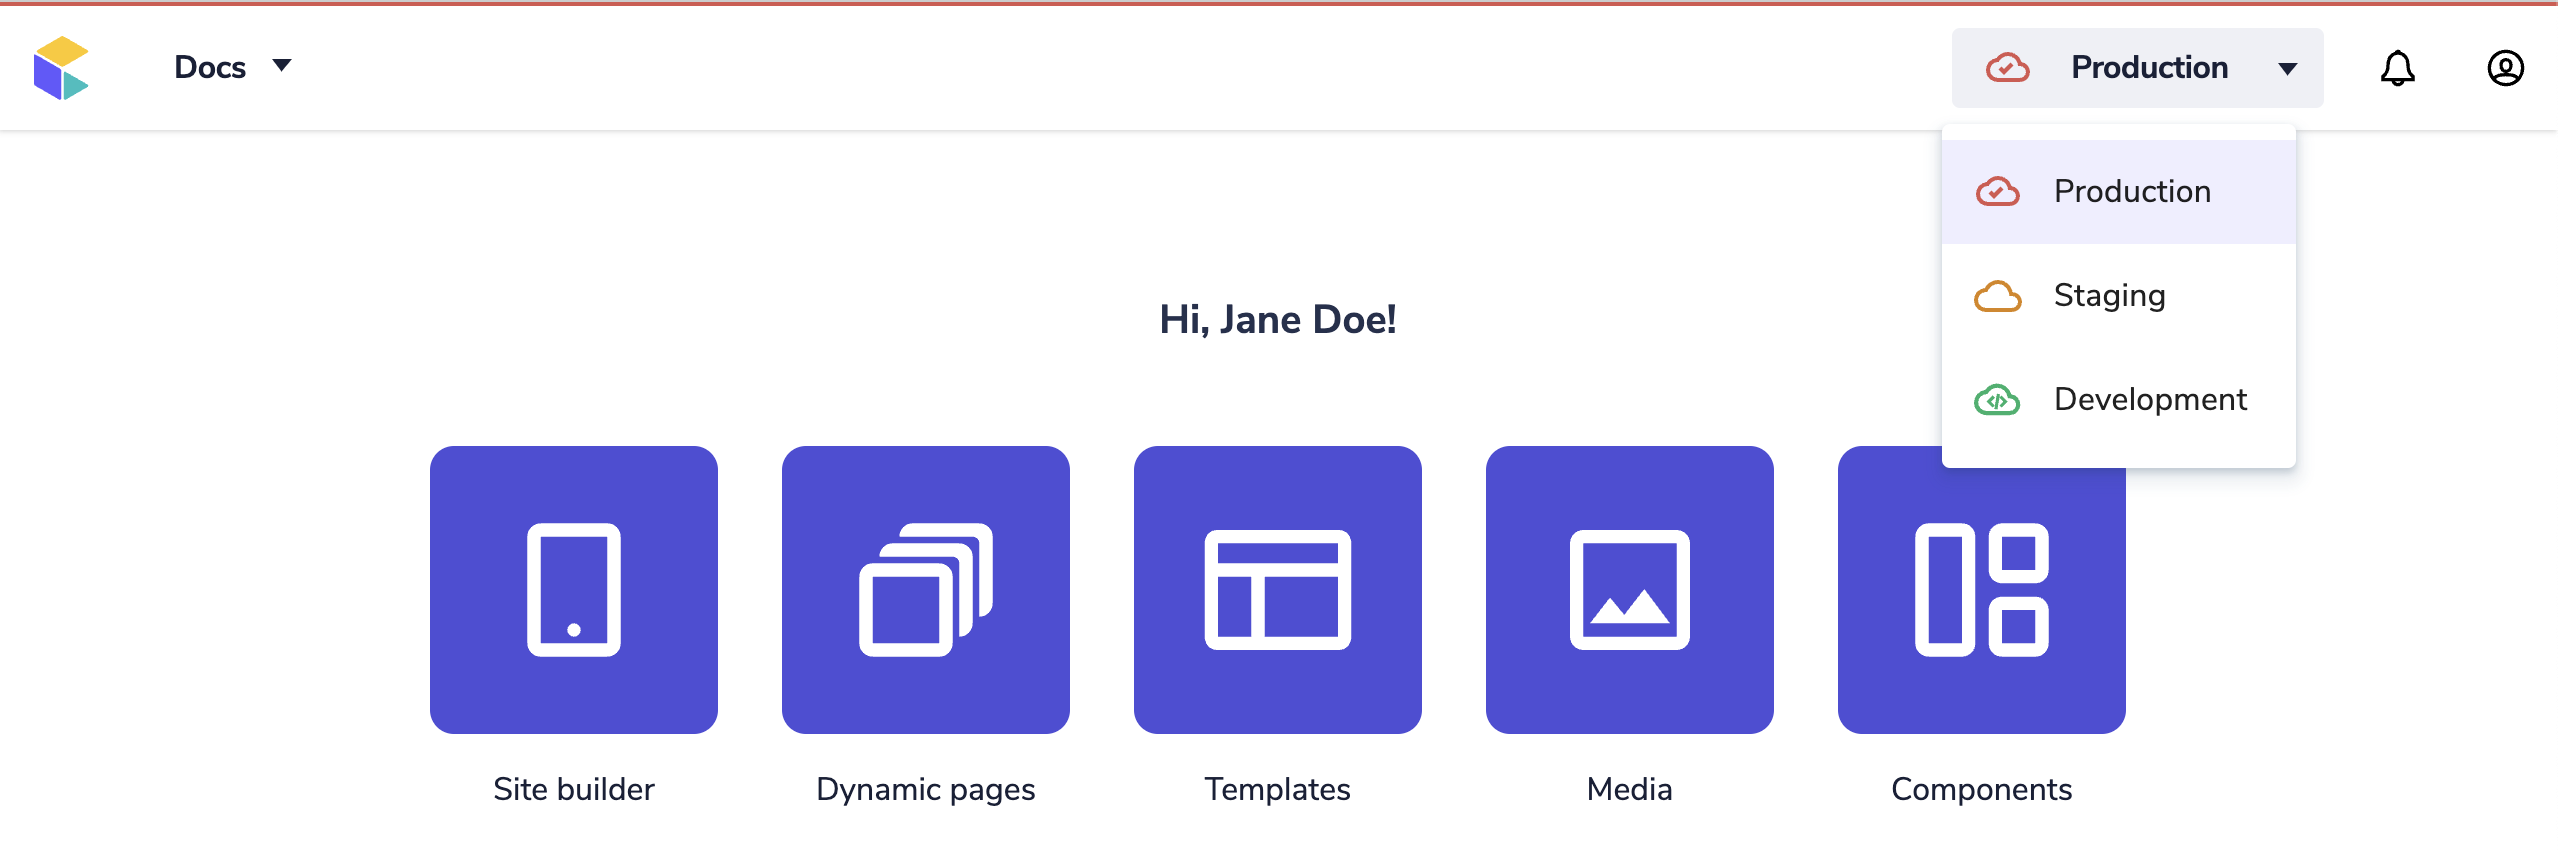Viewport: 2558px width, 850px height.
Task: Open the notifications bell
Action: coord(2397,68)
